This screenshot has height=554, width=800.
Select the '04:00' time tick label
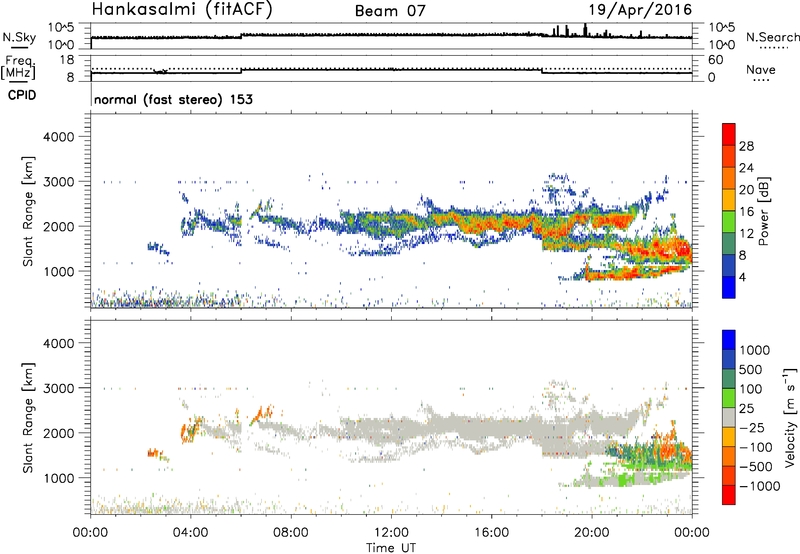[x=191, y=533]
